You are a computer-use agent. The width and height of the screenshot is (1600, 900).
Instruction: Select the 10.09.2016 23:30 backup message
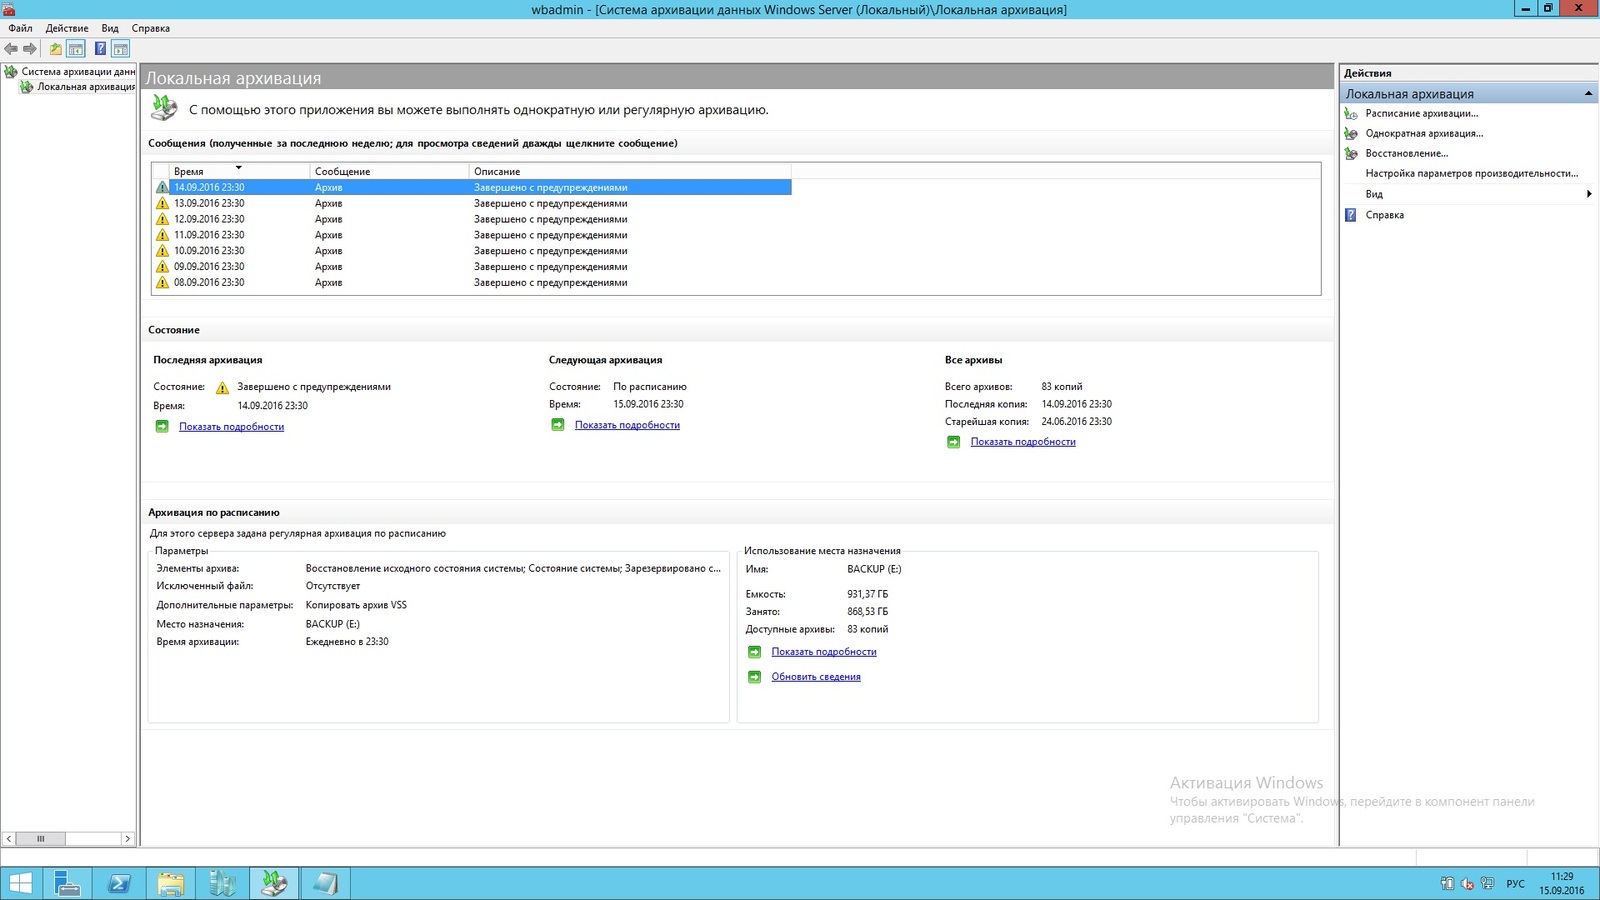(472, 251)
